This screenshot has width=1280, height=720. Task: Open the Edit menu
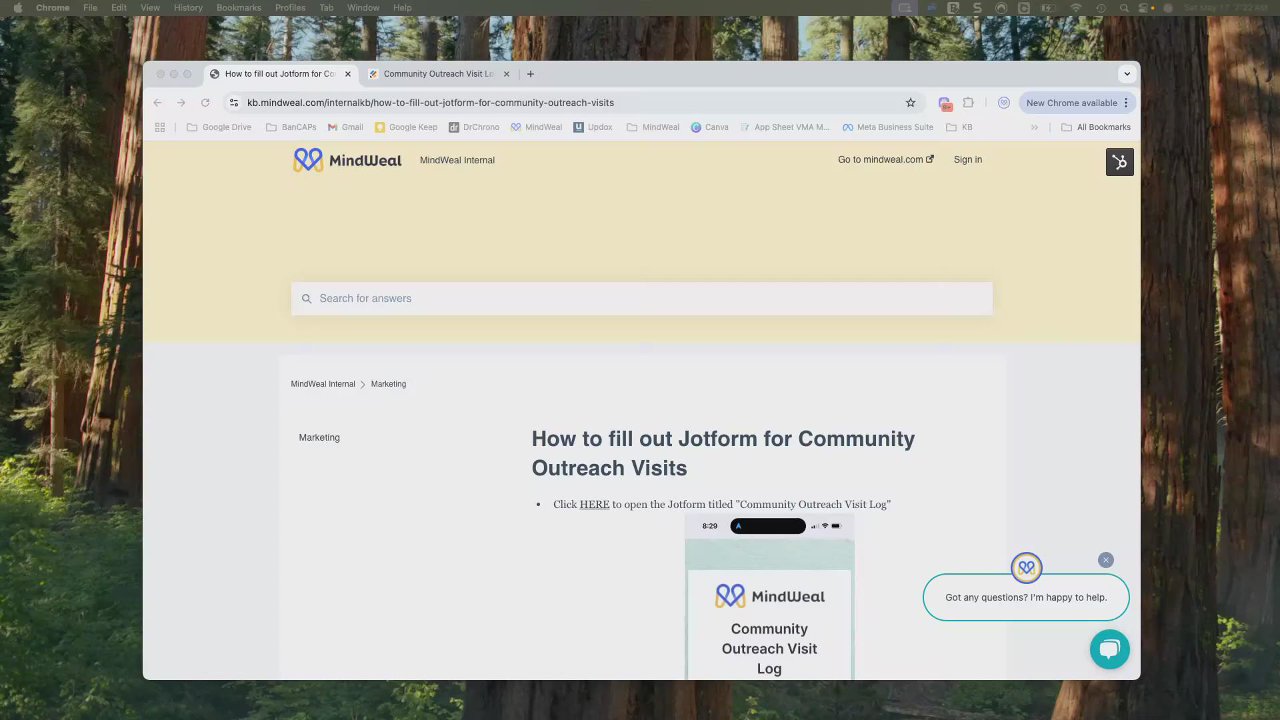tap(119, 8)
